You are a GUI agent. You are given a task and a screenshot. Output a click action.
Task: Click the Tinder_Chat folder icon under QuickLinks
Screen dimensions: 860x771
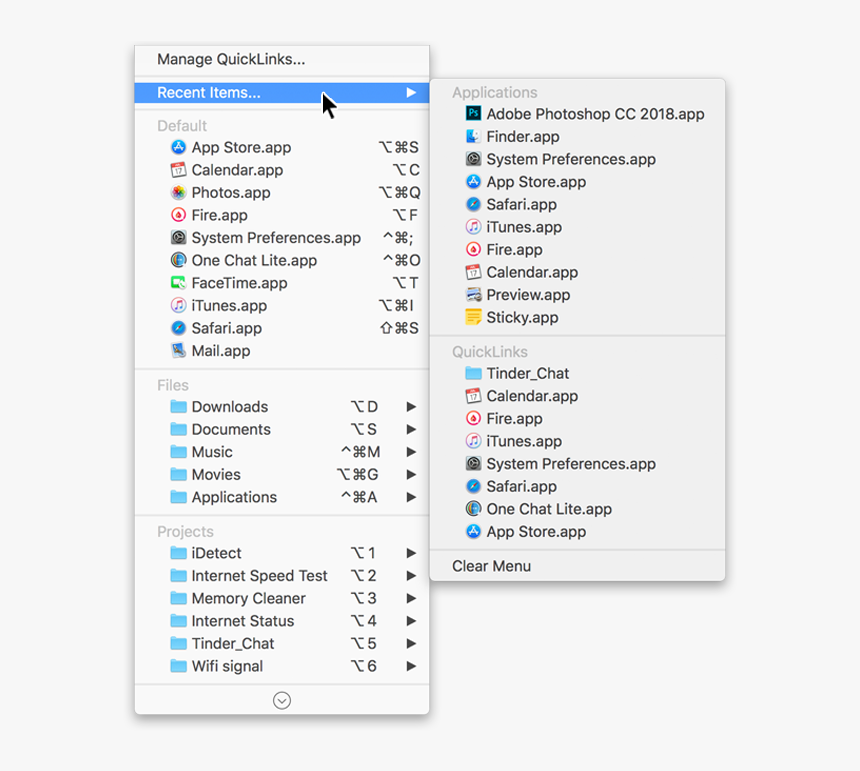474,374
